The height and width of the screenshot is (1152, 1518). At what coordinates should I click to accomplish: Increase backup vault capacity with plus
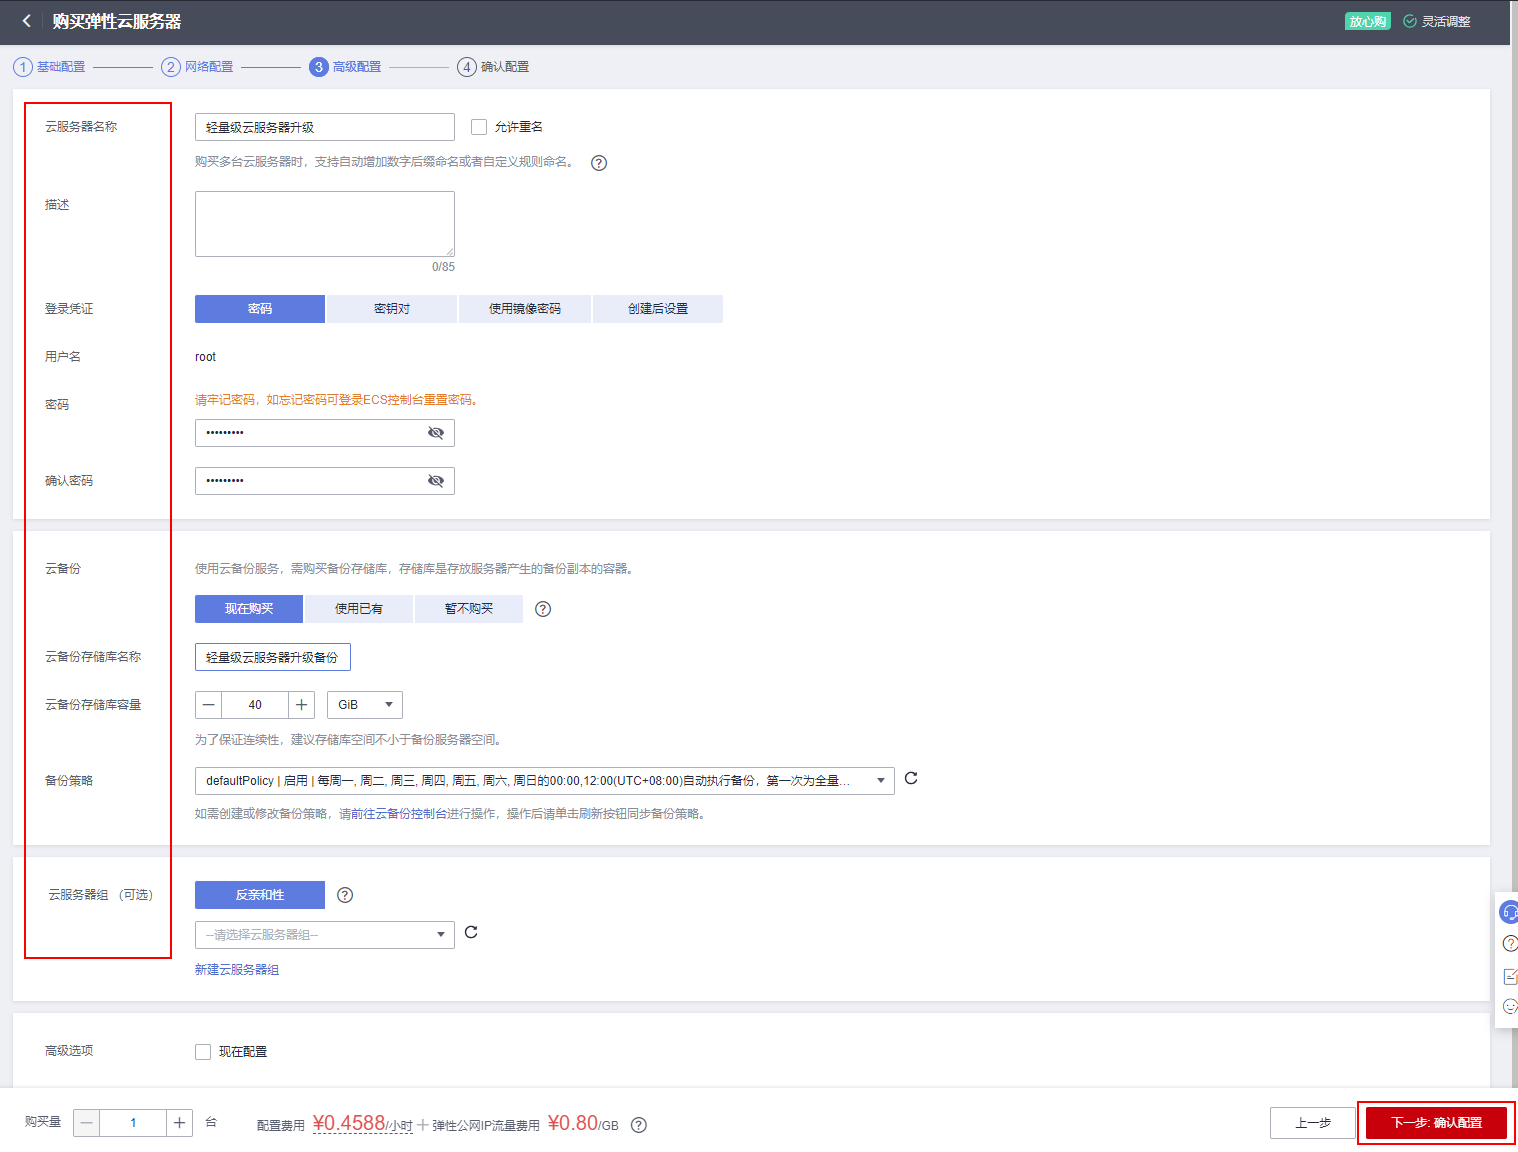coord(301,705)
